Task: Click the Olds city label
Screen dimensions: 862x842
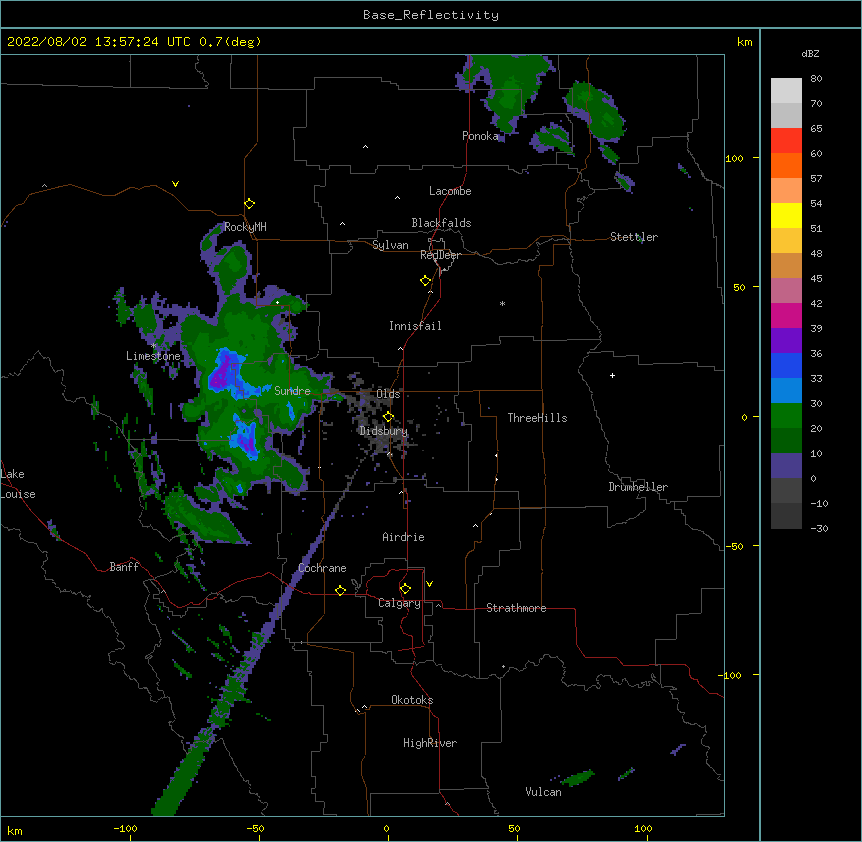Action: click(x=388, y=394)
